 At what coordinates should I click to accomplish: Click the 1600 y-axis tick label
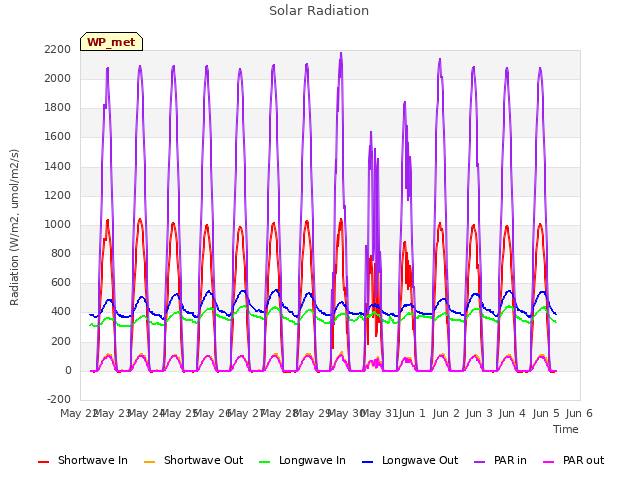[x=58, y=136]
